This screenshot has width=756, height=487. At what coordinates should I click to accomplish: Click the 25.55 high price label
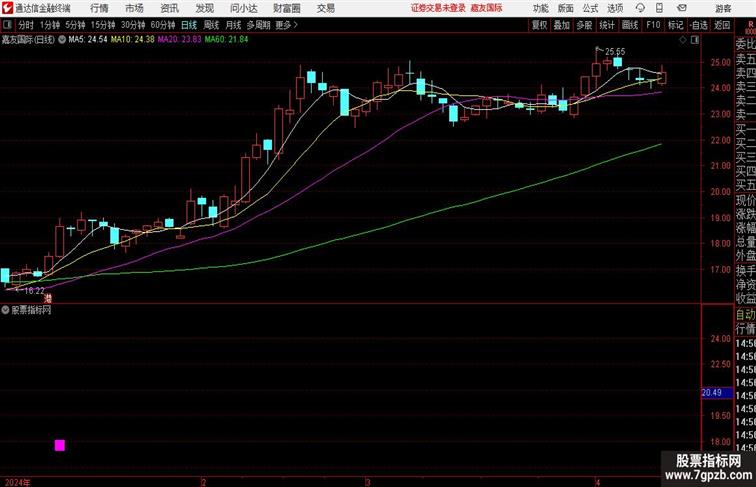tap(615, 51)
